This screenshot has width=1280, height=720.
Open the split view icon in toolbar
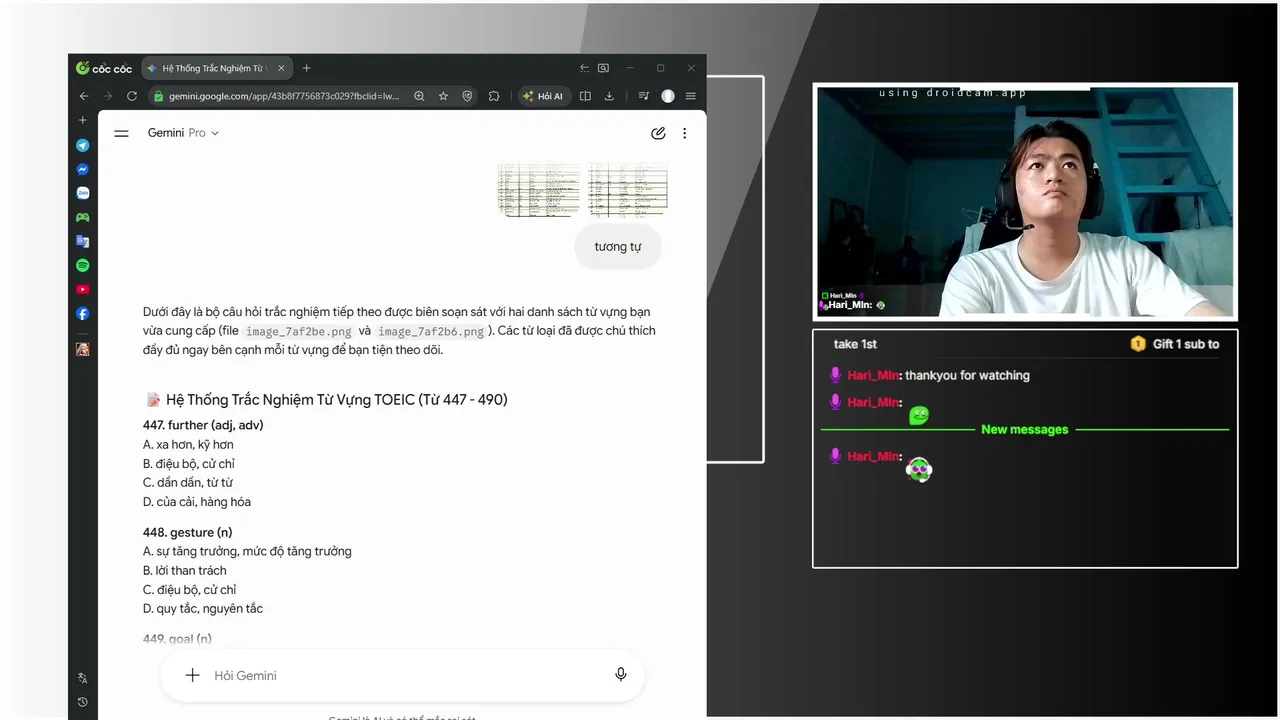tap(585, 96)
